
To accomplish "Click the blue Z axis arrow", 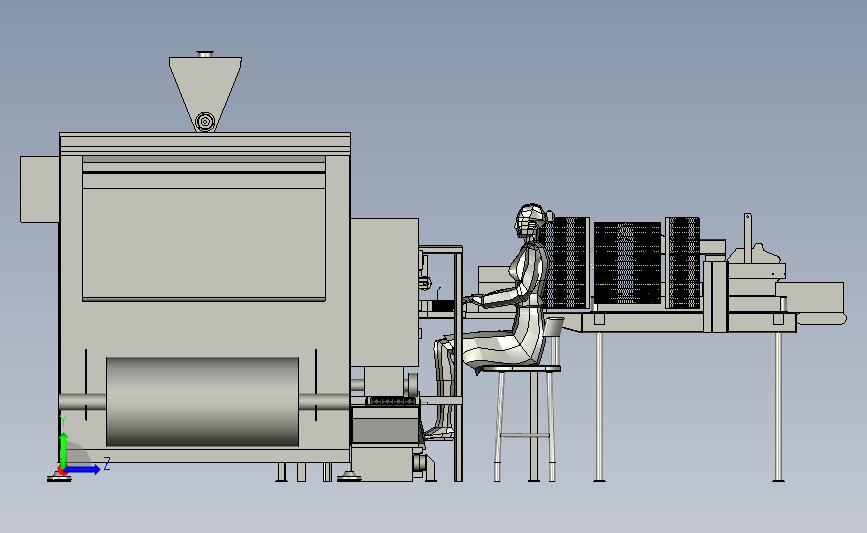I will [x=83, y=469].
